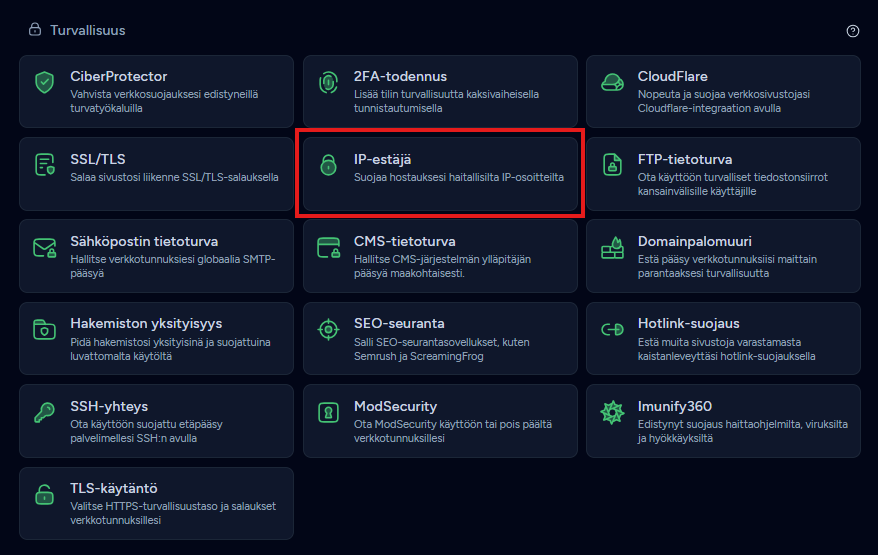Launch the Imunify360 title
878x555 pixels.
pos(675,406)
